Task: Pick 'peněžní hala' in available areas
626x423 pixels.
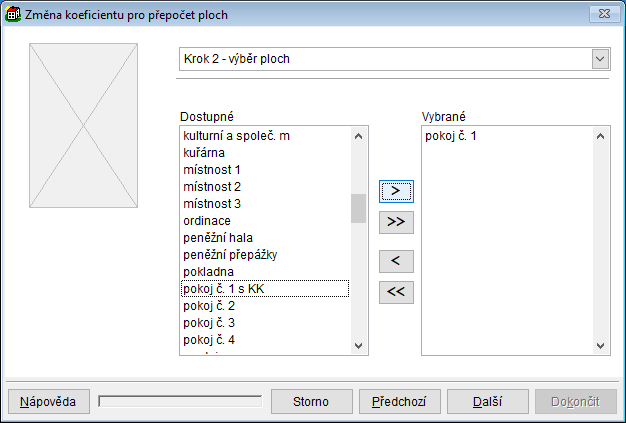Action: tap(219, 237)
